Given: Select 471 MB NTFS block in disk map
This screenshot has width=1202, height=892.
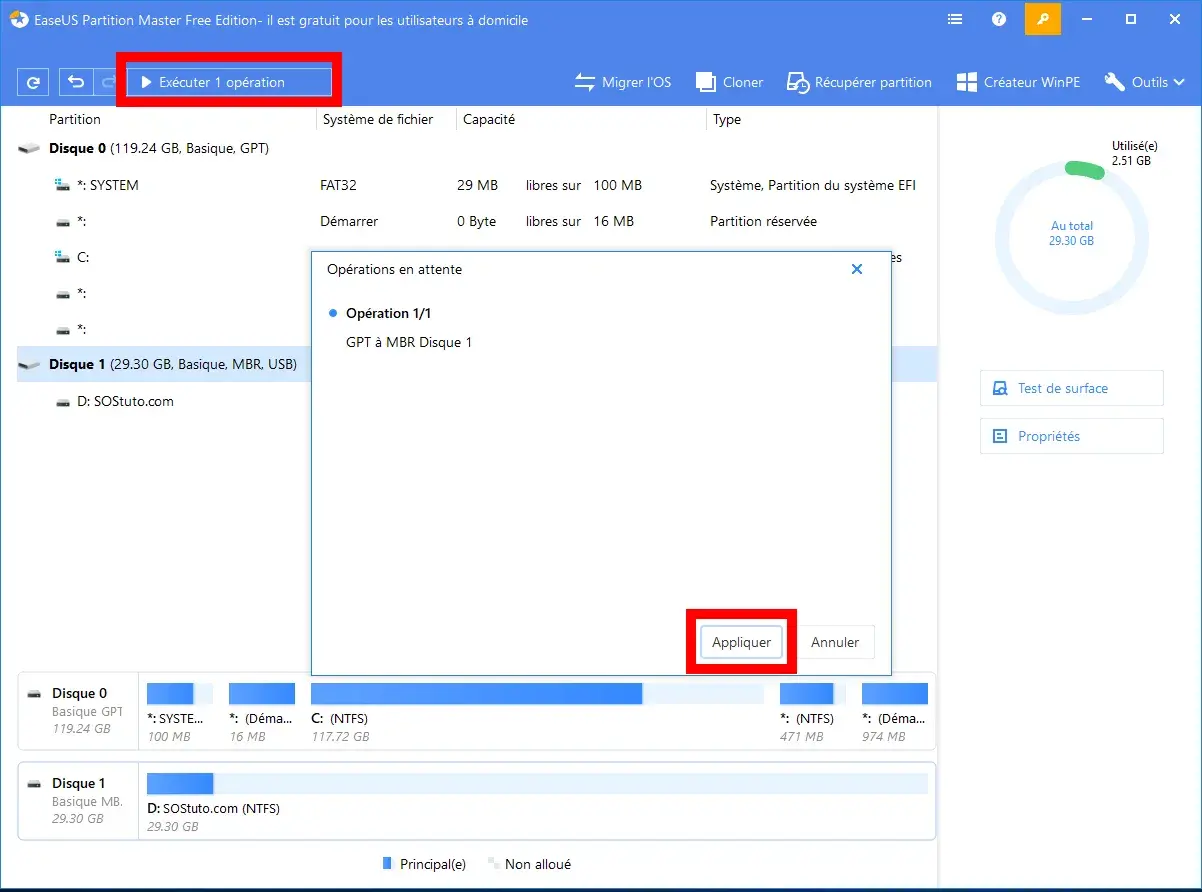Looking at the screenshot, I should [x=812, y=713].
